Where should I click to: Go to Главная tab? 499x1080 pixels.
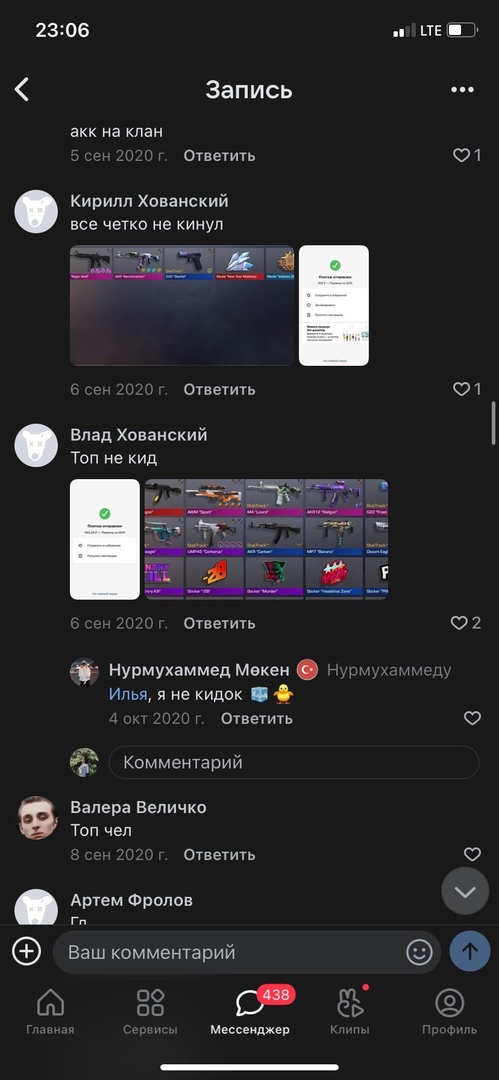[50, 1012]
